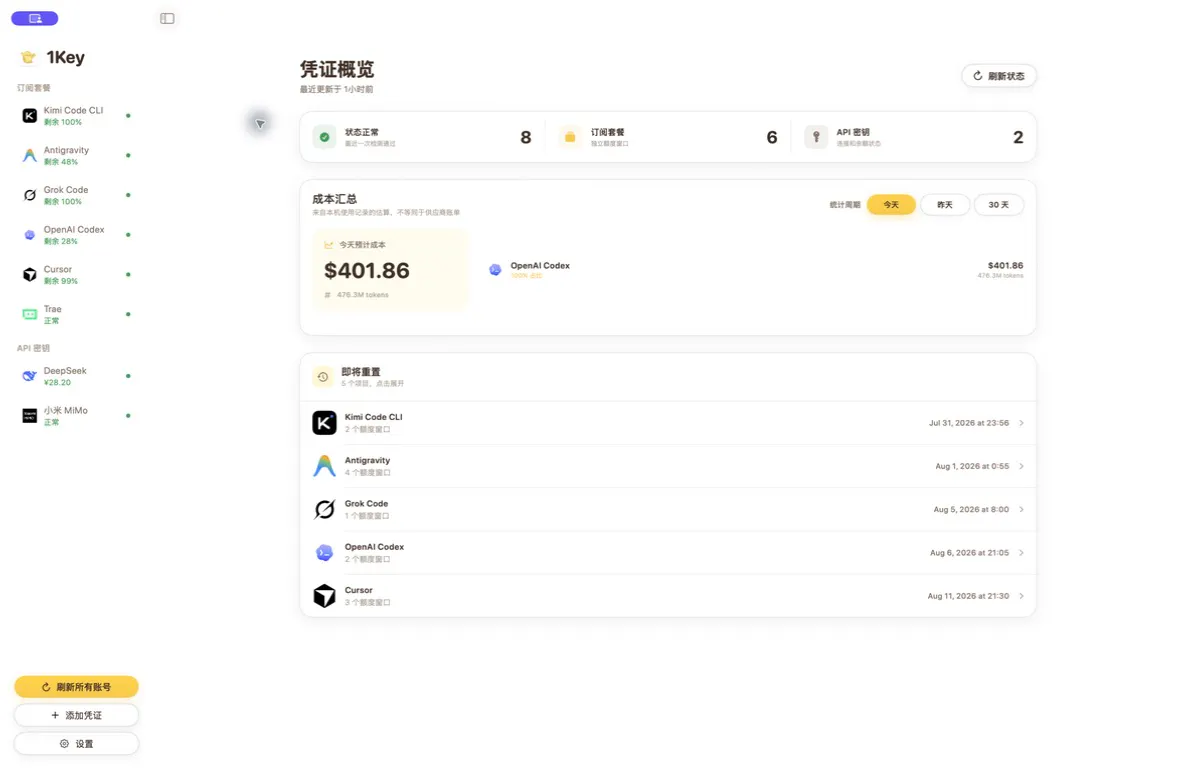Click OpenAI Codex $401.86 cost amount
Screen dimensions: 1189x768
coord(1005,265)
